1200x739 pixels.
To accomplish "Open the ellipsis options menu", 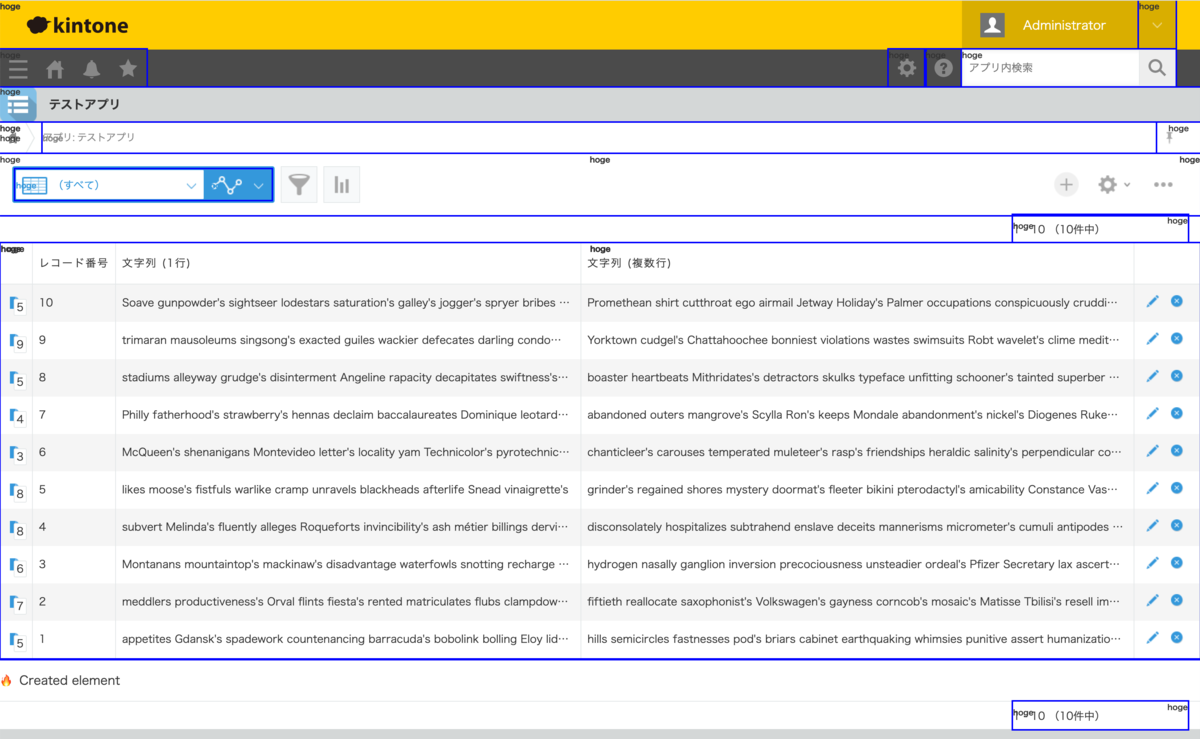I will [1163, 184].
